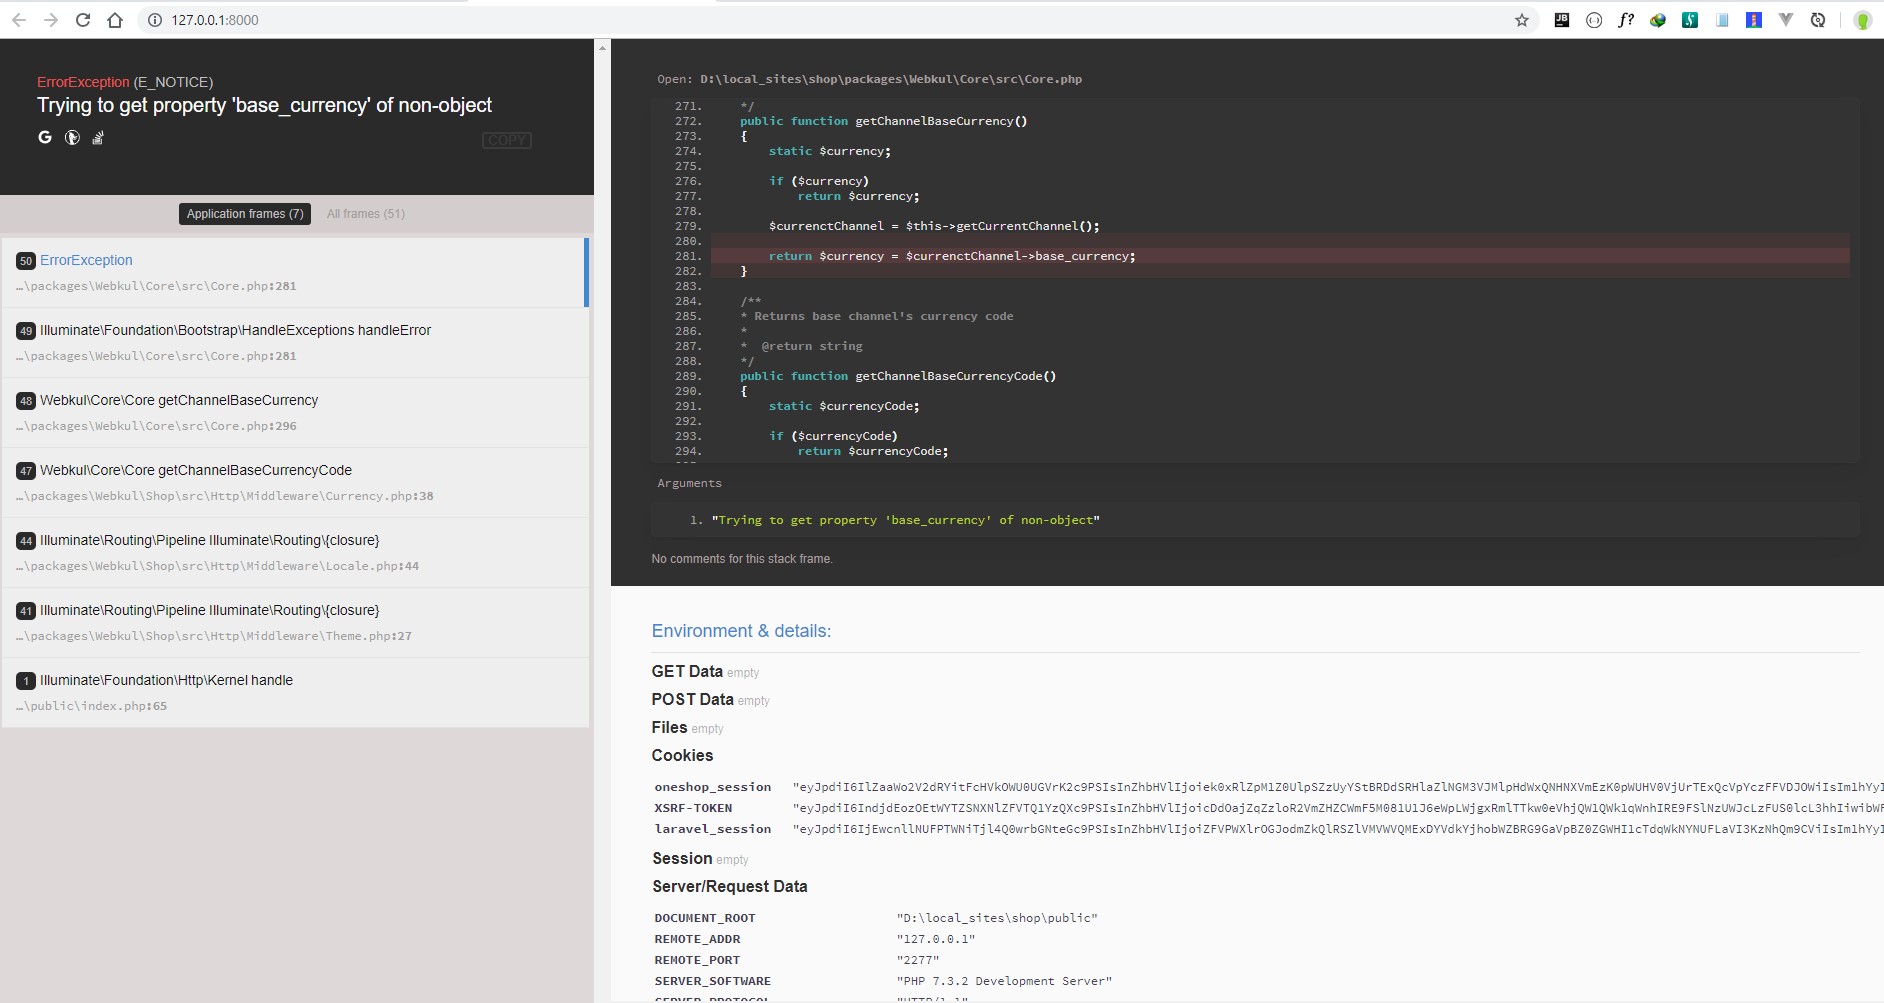
Task: Click the Environment & details heading
Action: 741,631
